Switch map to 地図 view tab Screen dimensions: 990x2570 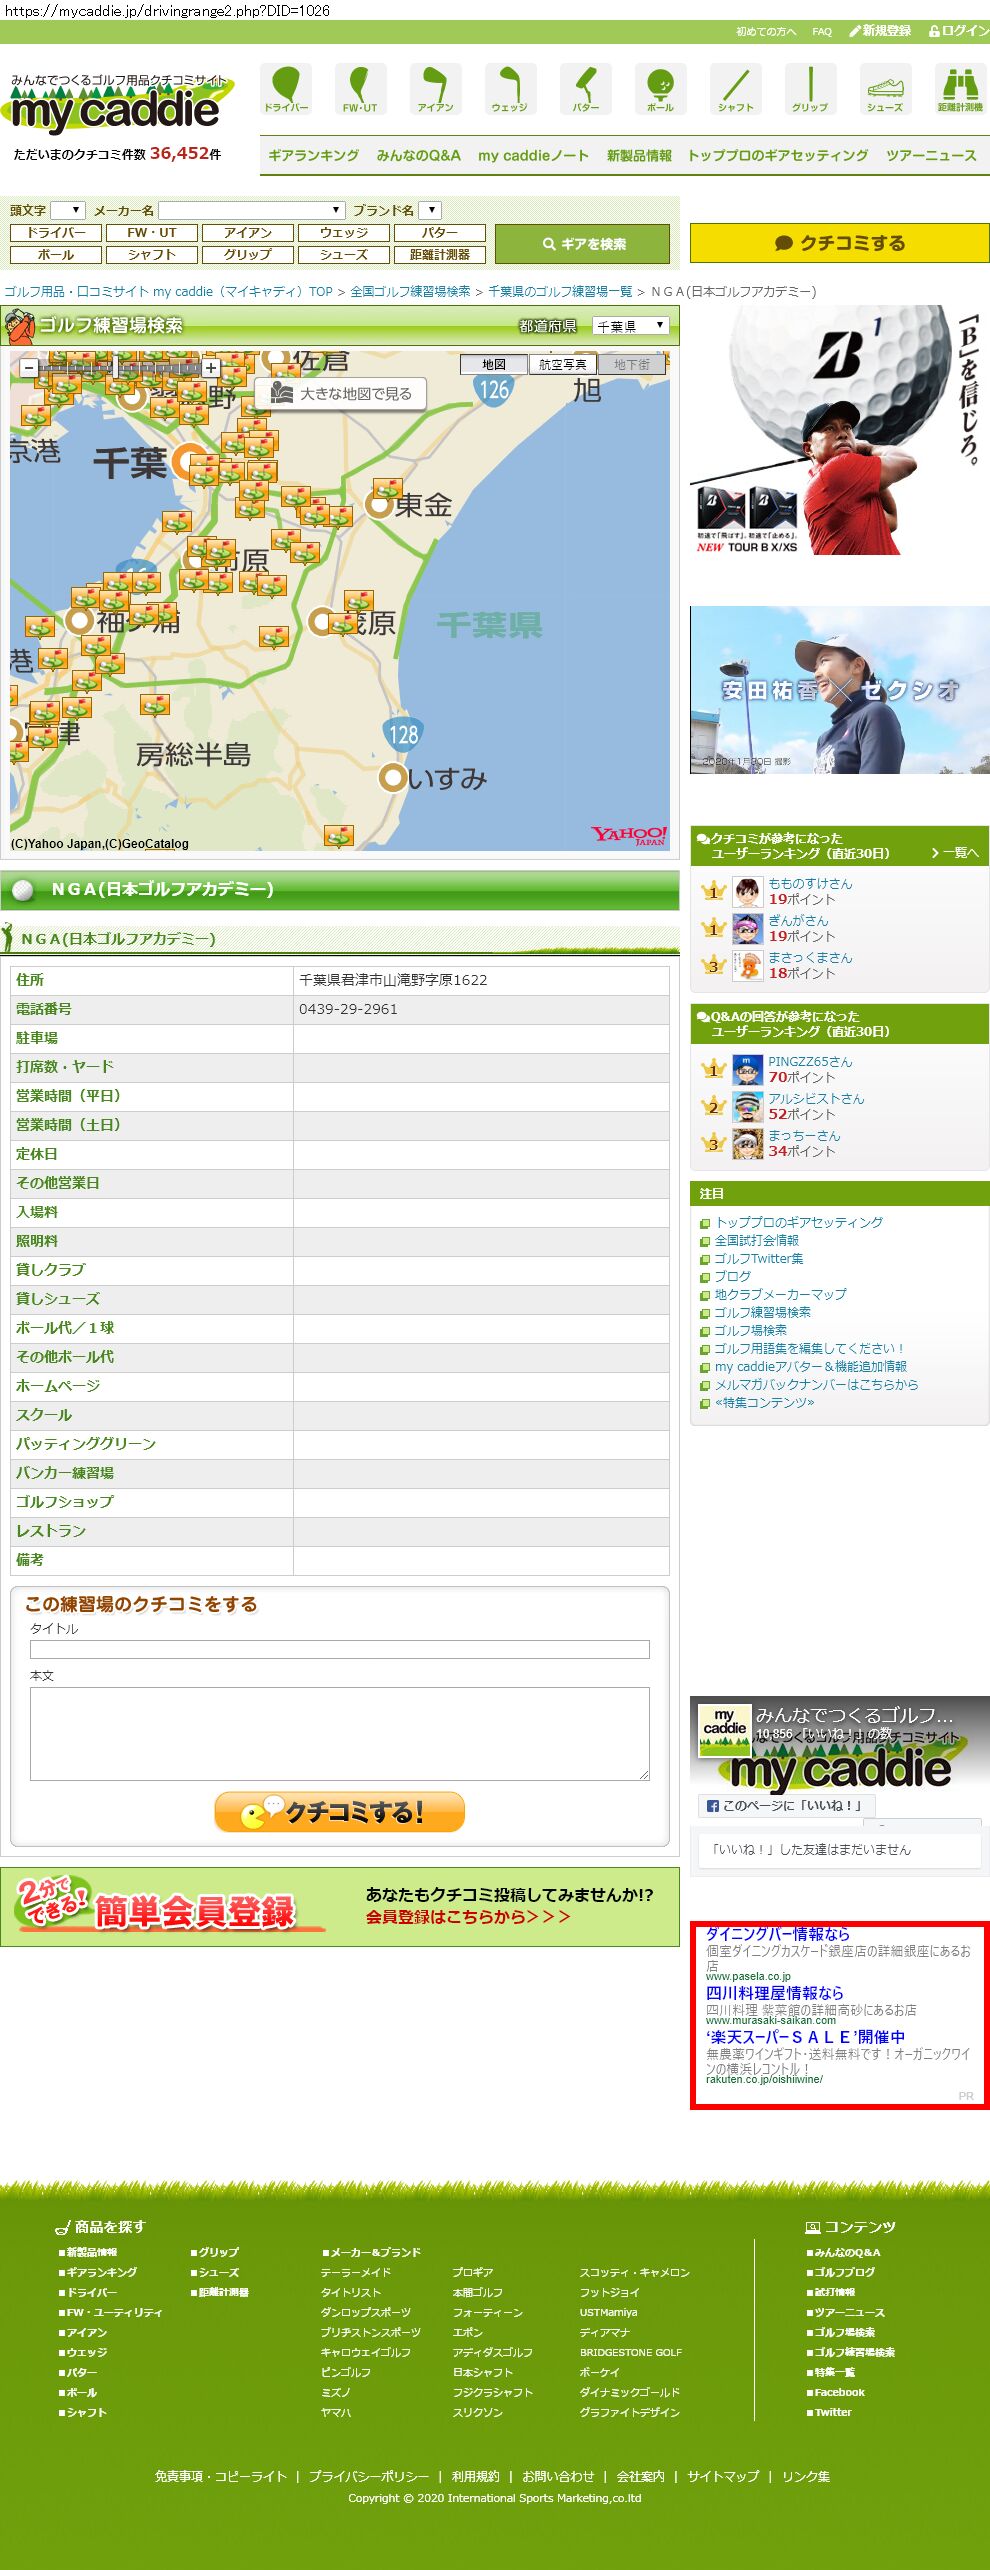point(494,365)
